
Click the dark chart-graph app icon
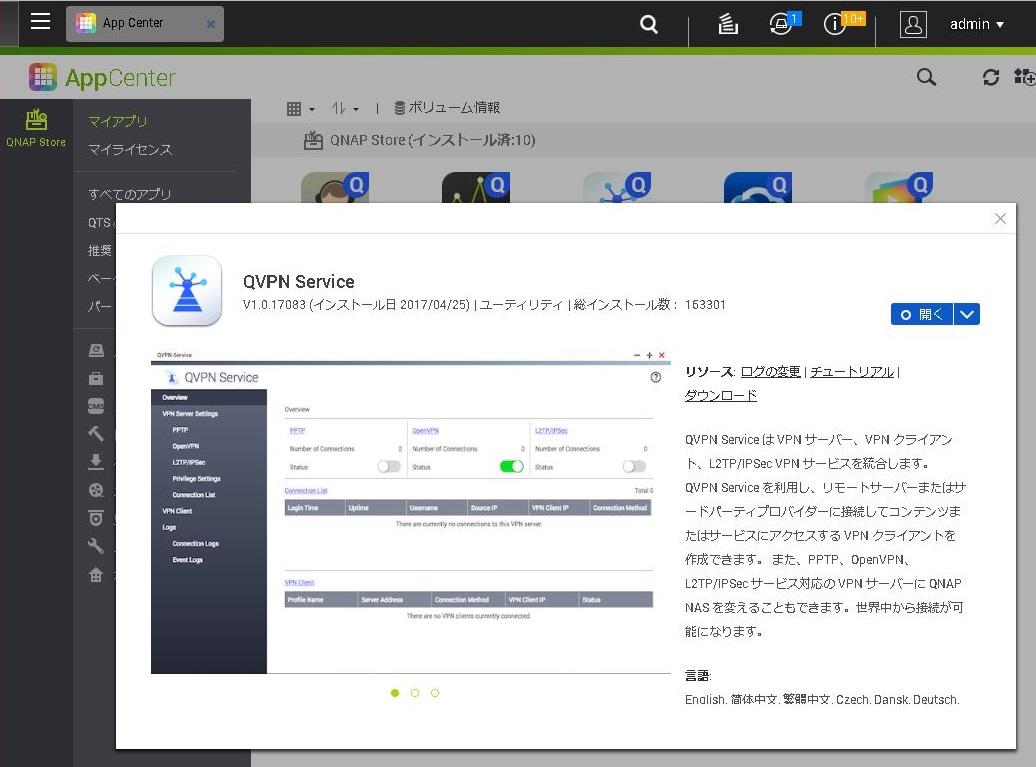tap(476, 188)
